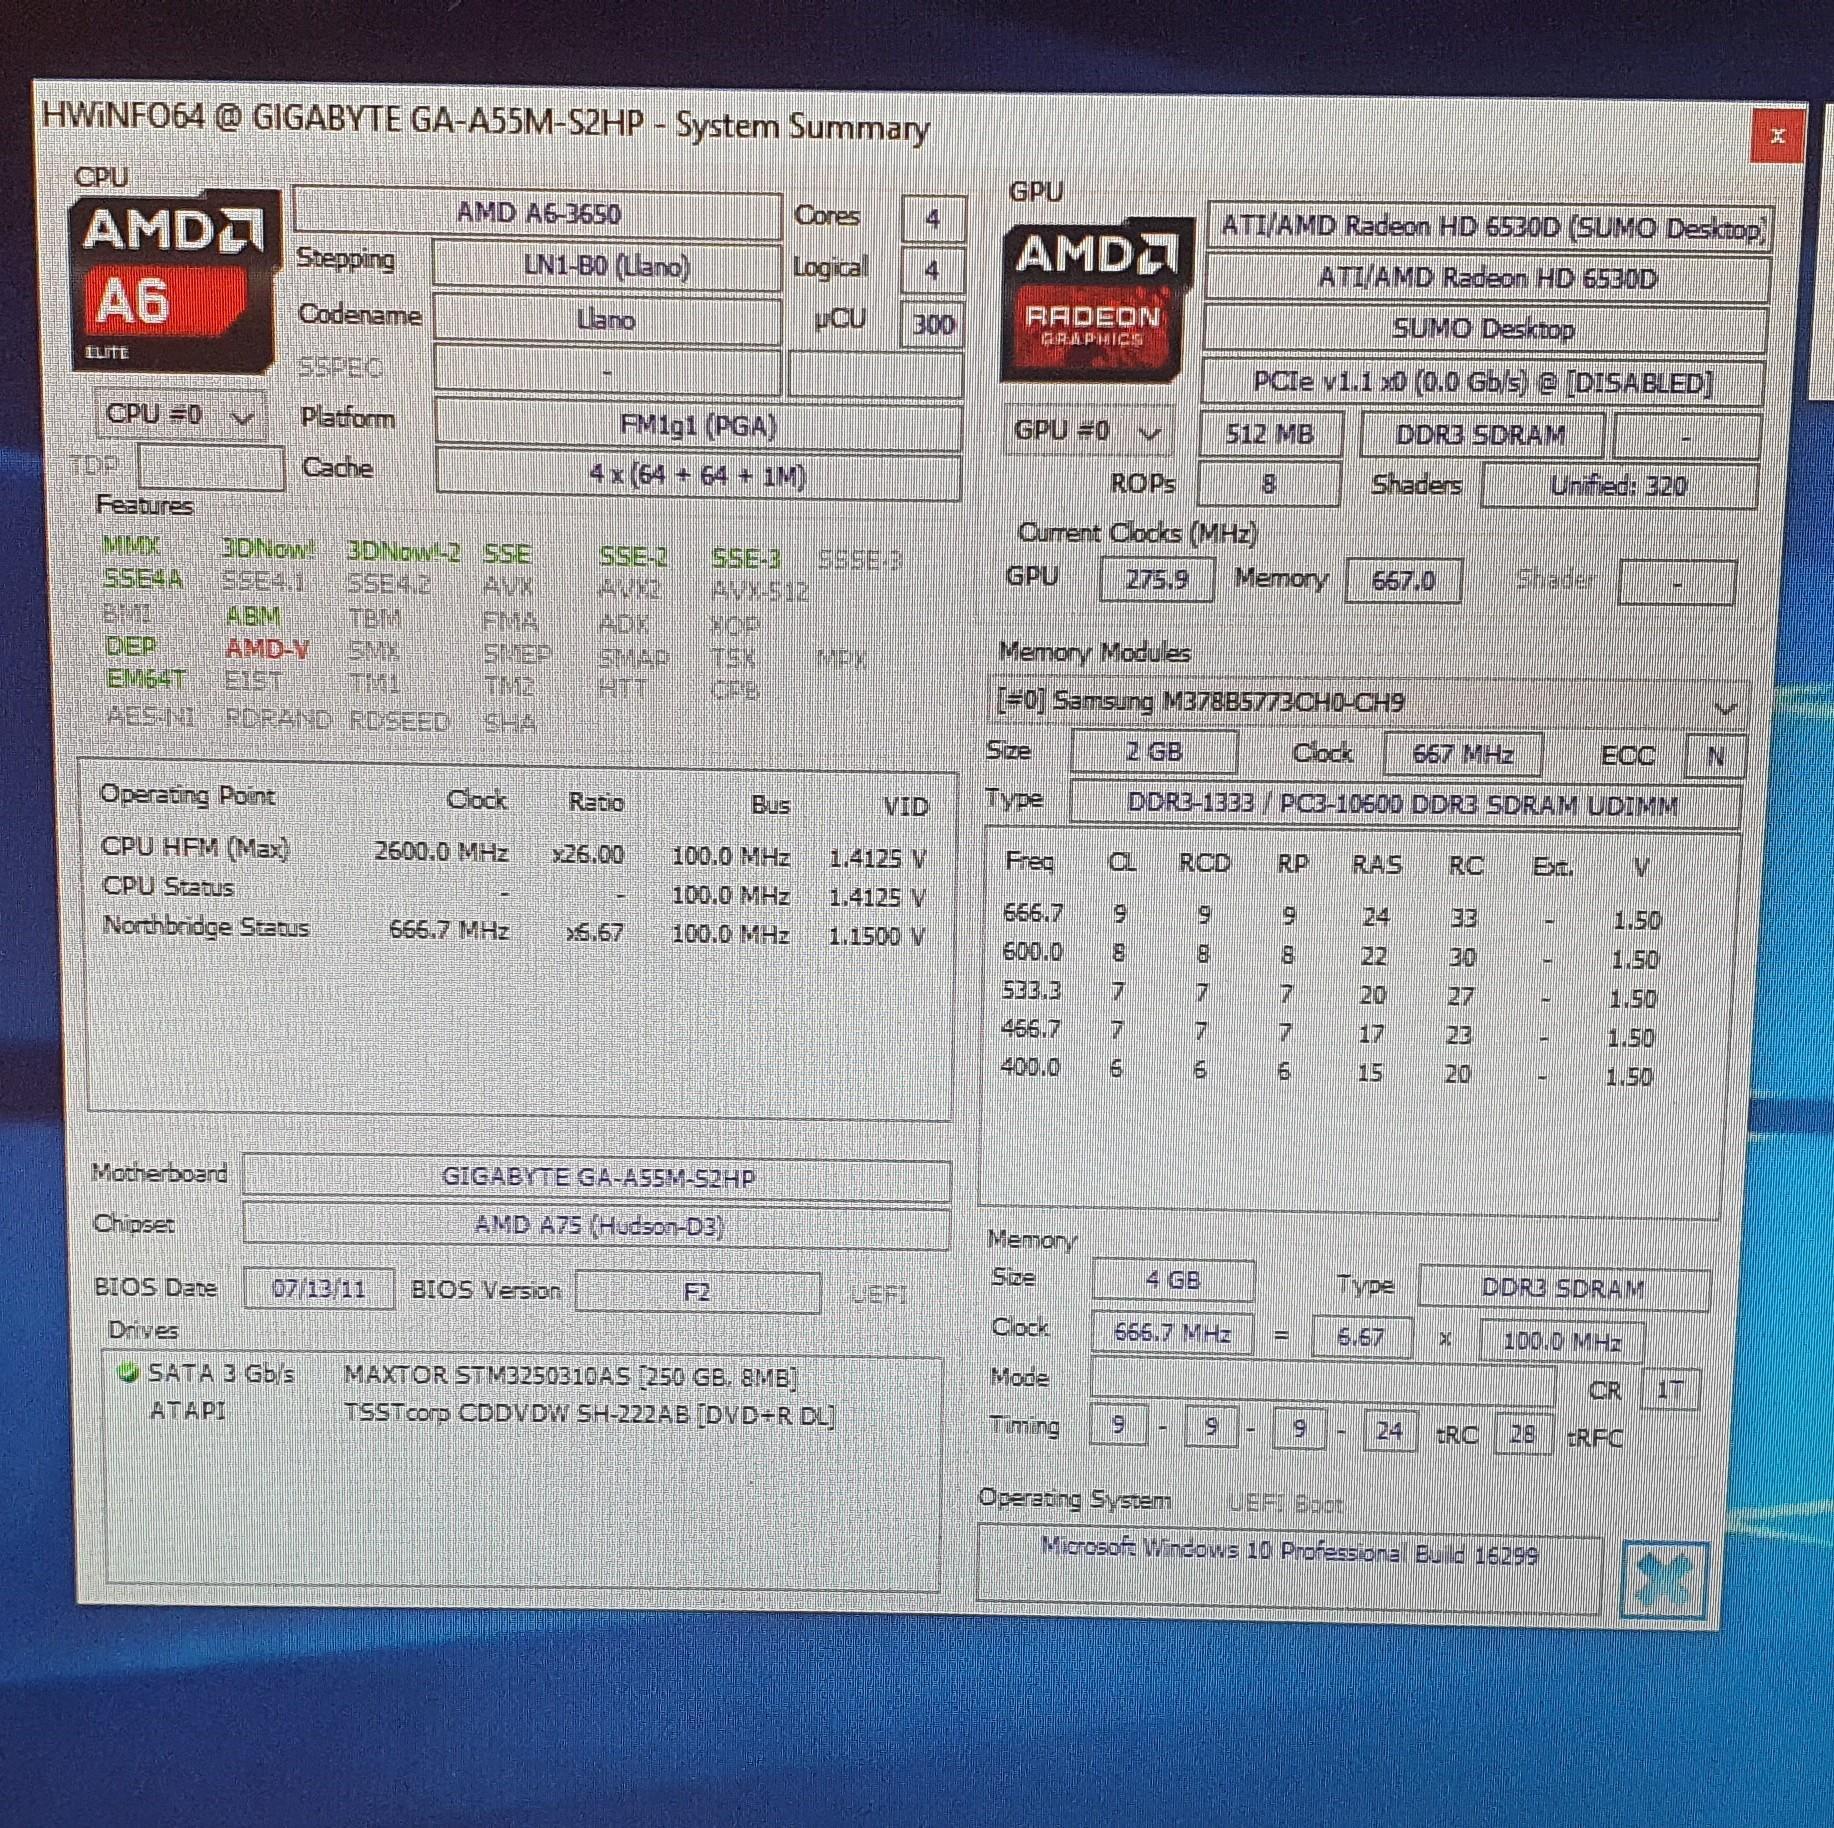This screenshot has height=1828, width=1834.
Task: Click the AMD A75 (Hudson-D3) chipset field
Action: [597, 1226]
